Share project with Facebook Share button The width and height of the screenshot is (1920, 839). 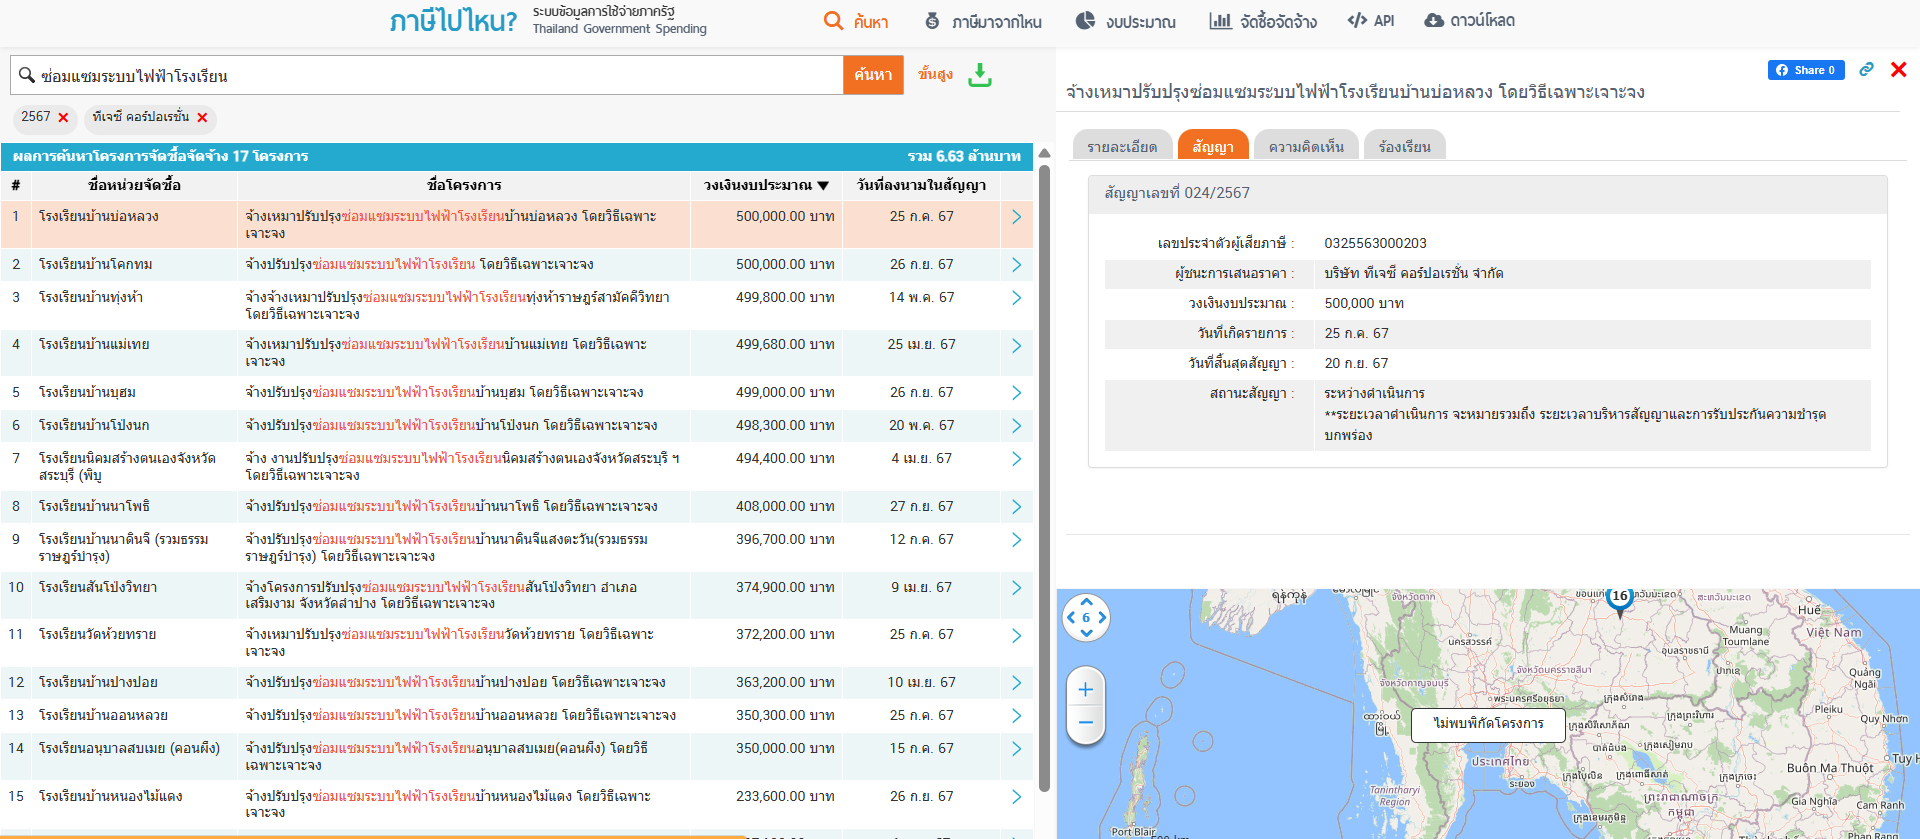point(1805,70)
